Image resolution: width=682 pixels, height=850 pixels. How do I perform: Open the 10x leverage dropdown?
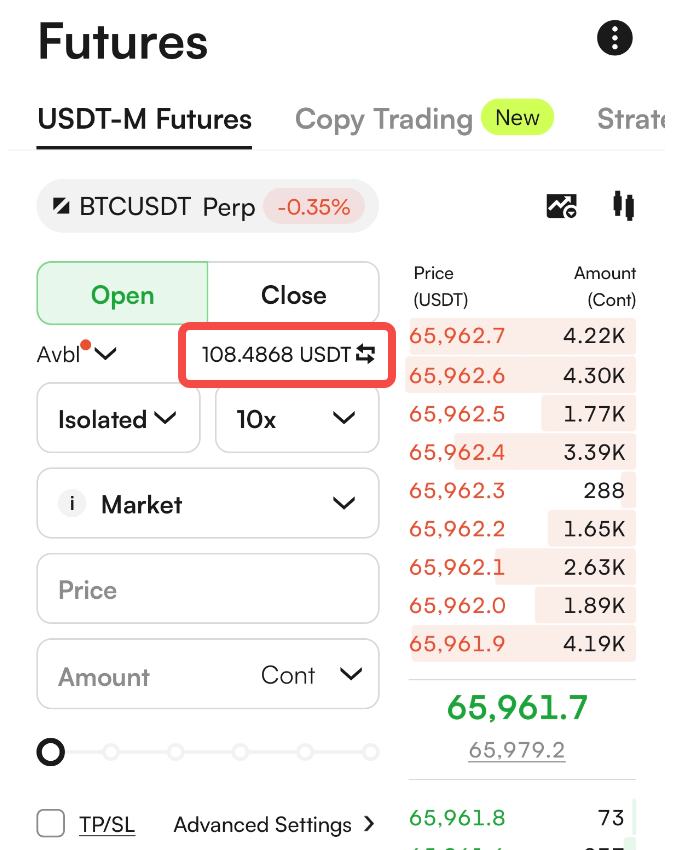(x=297, y=418)
